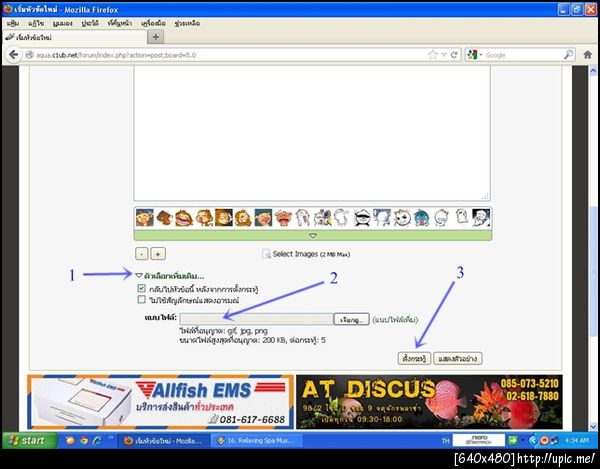
Task: Toggle return to topic after posting checkbox
Action: (142, 288)
